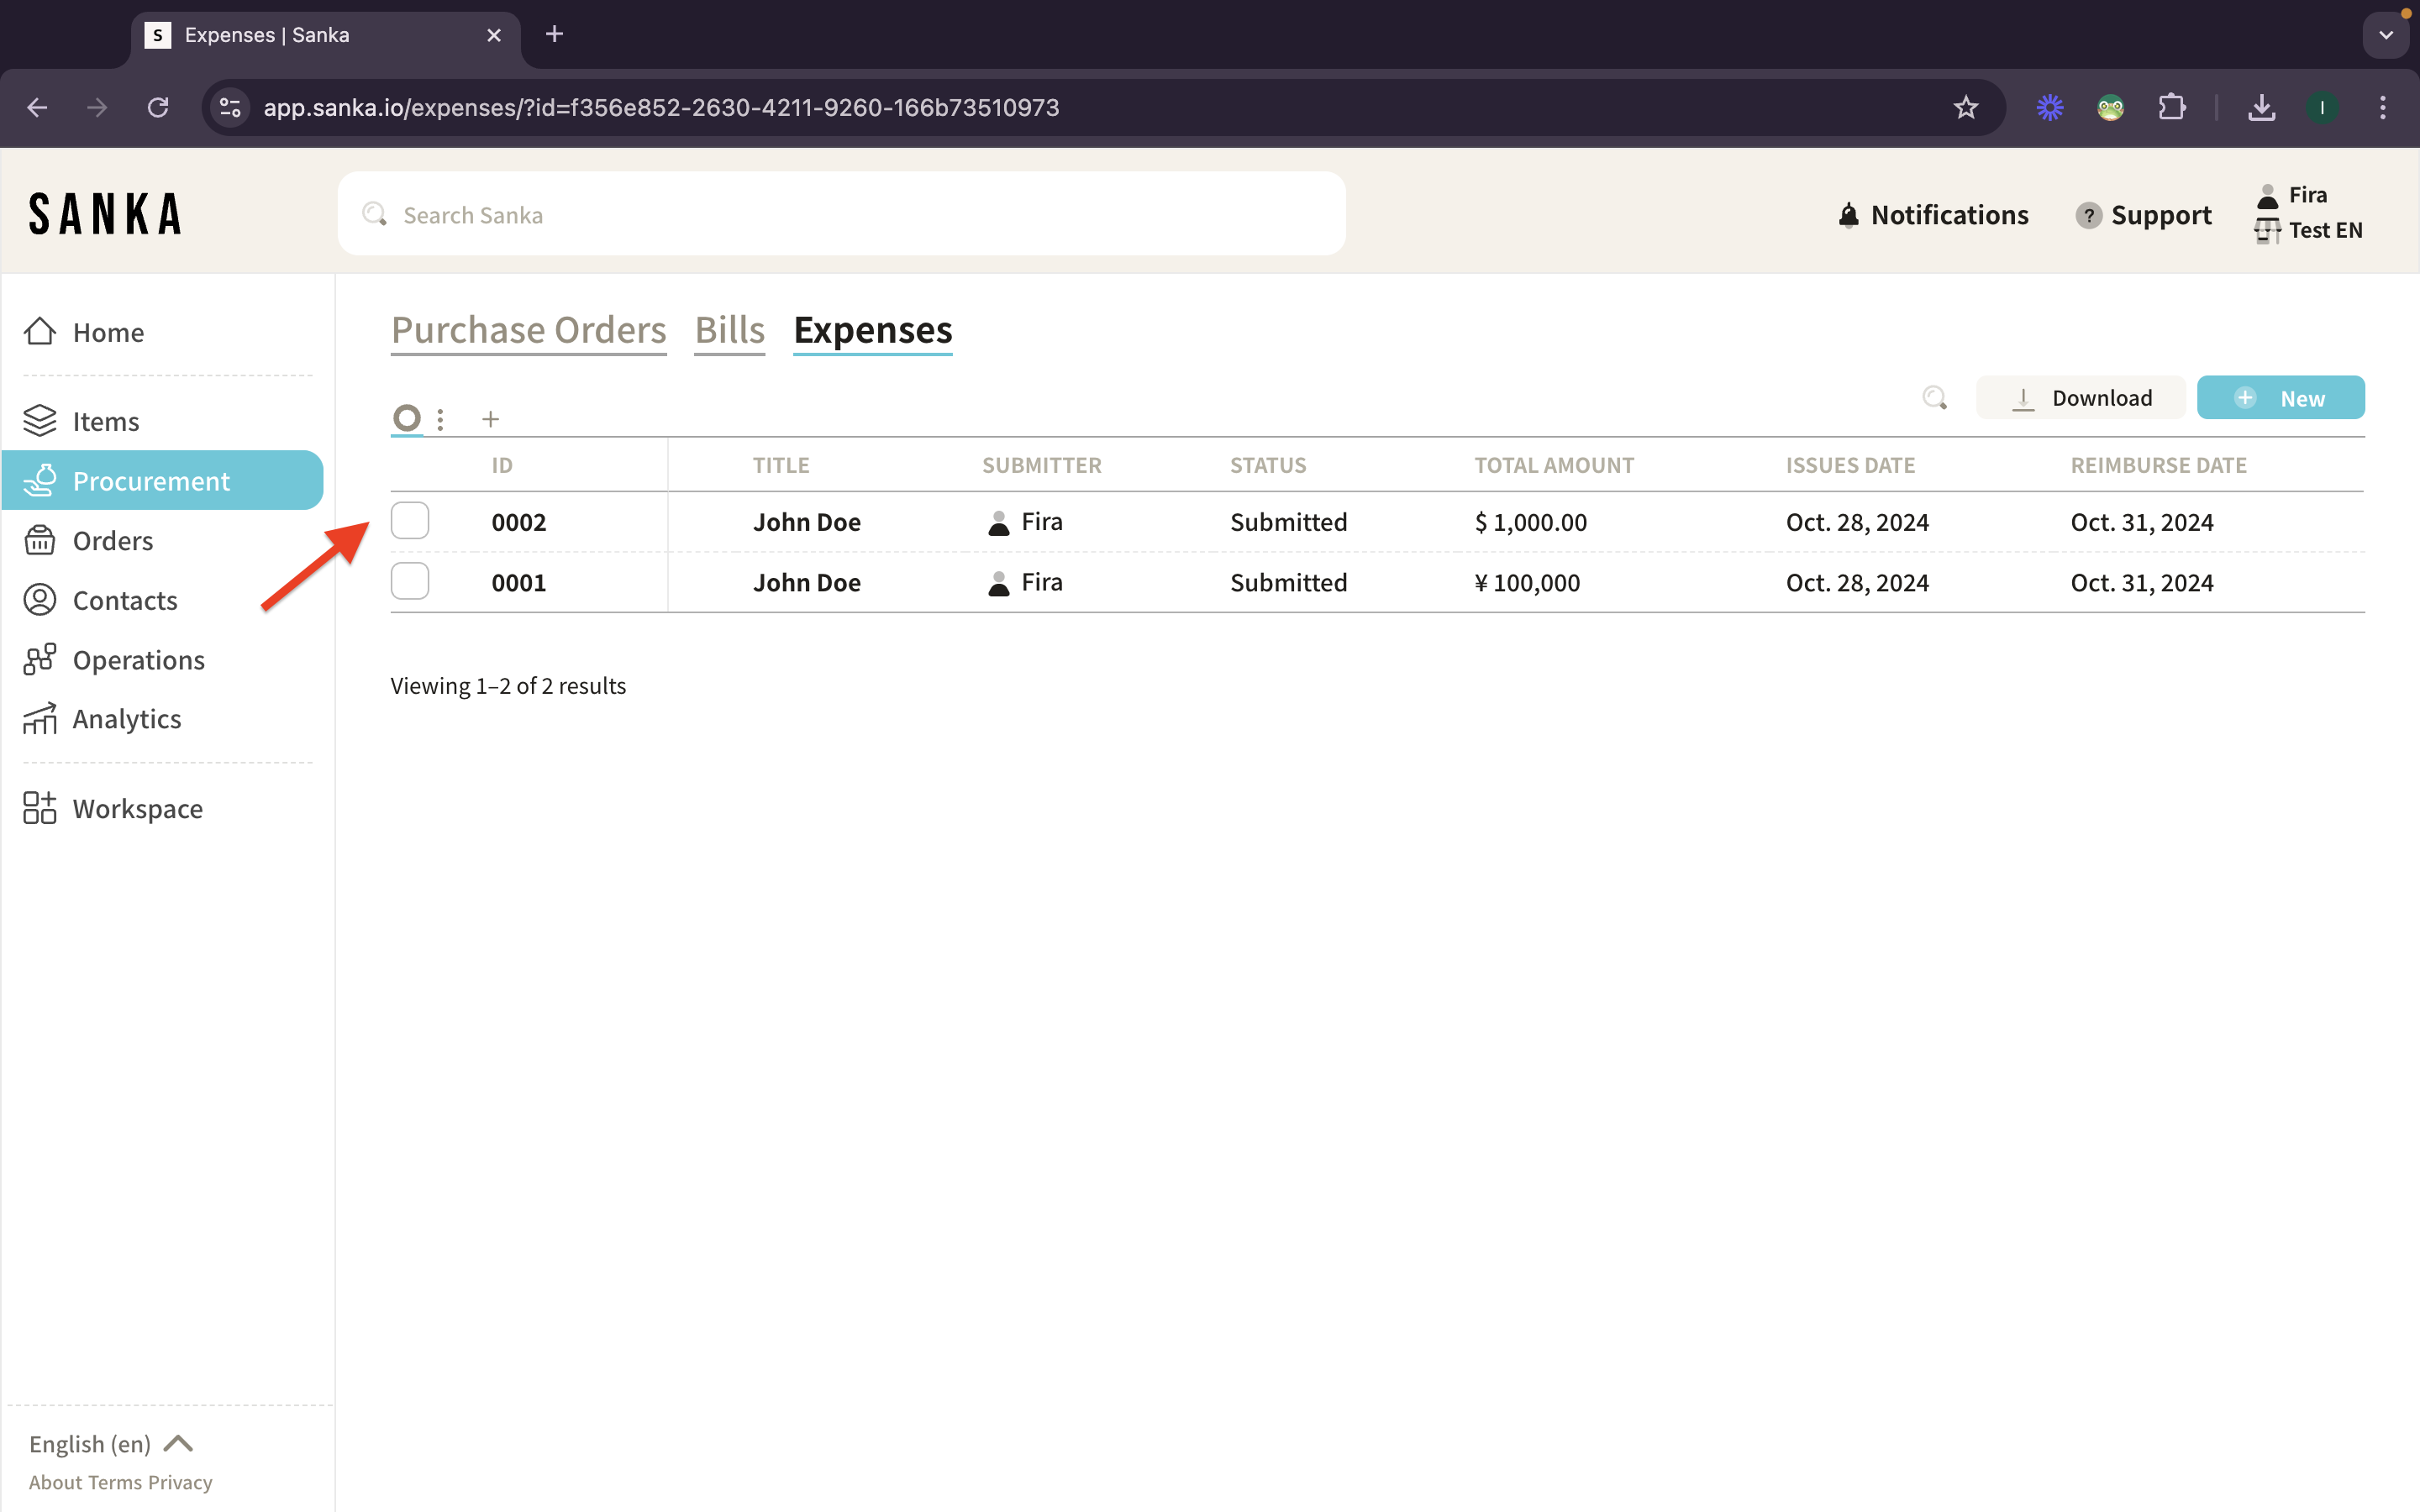The width and height of the screenshot is (2420, 1512).
Task: Switch to the Purchase Orders tab
Action: coord(528,330)
